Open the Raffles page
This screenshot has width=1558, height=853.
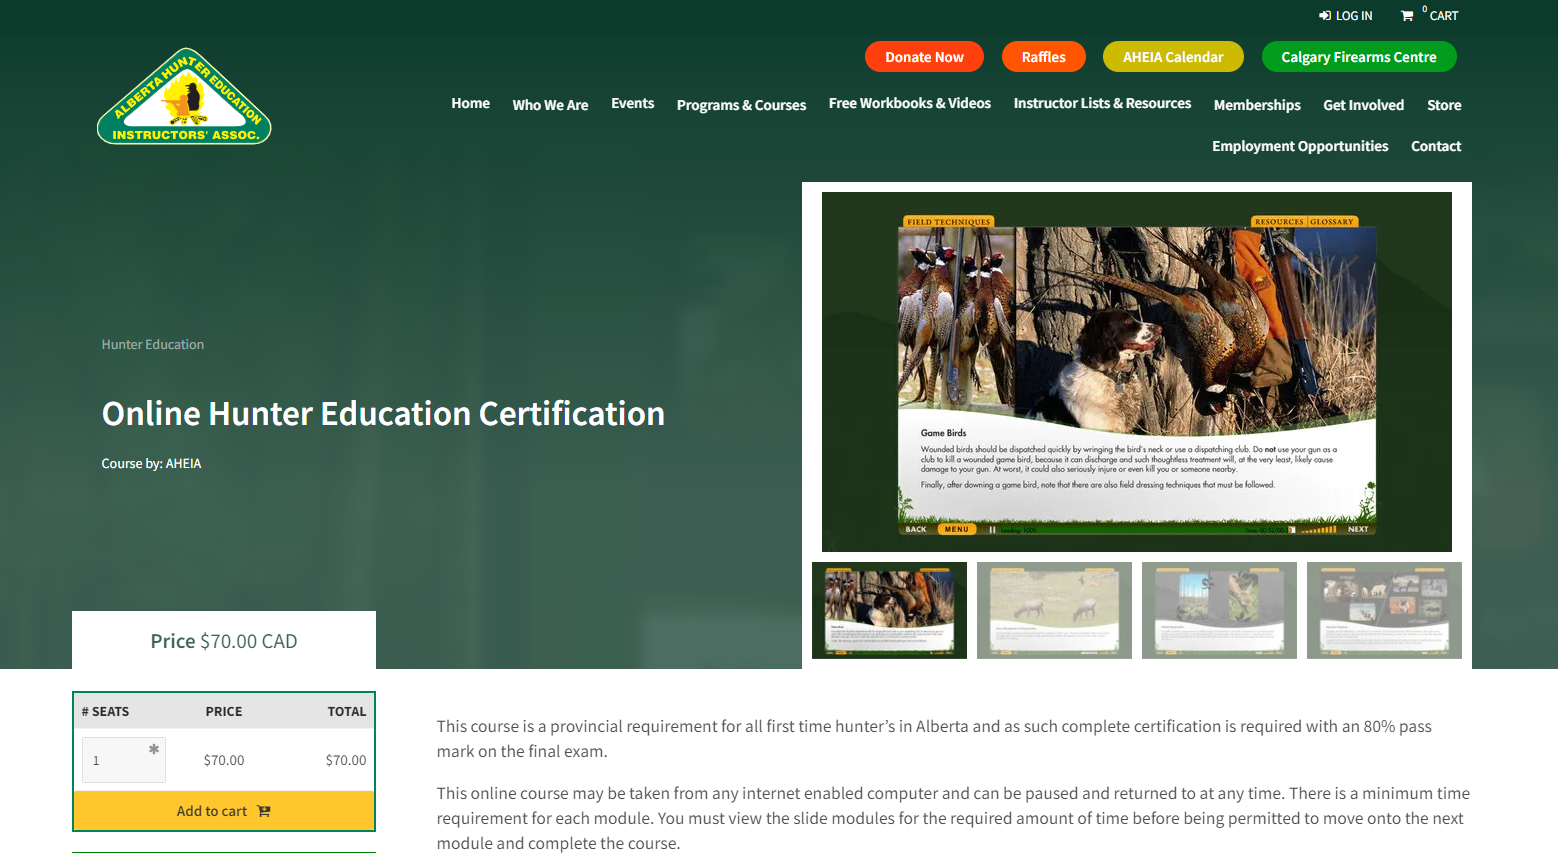[x=1043, y=56]
